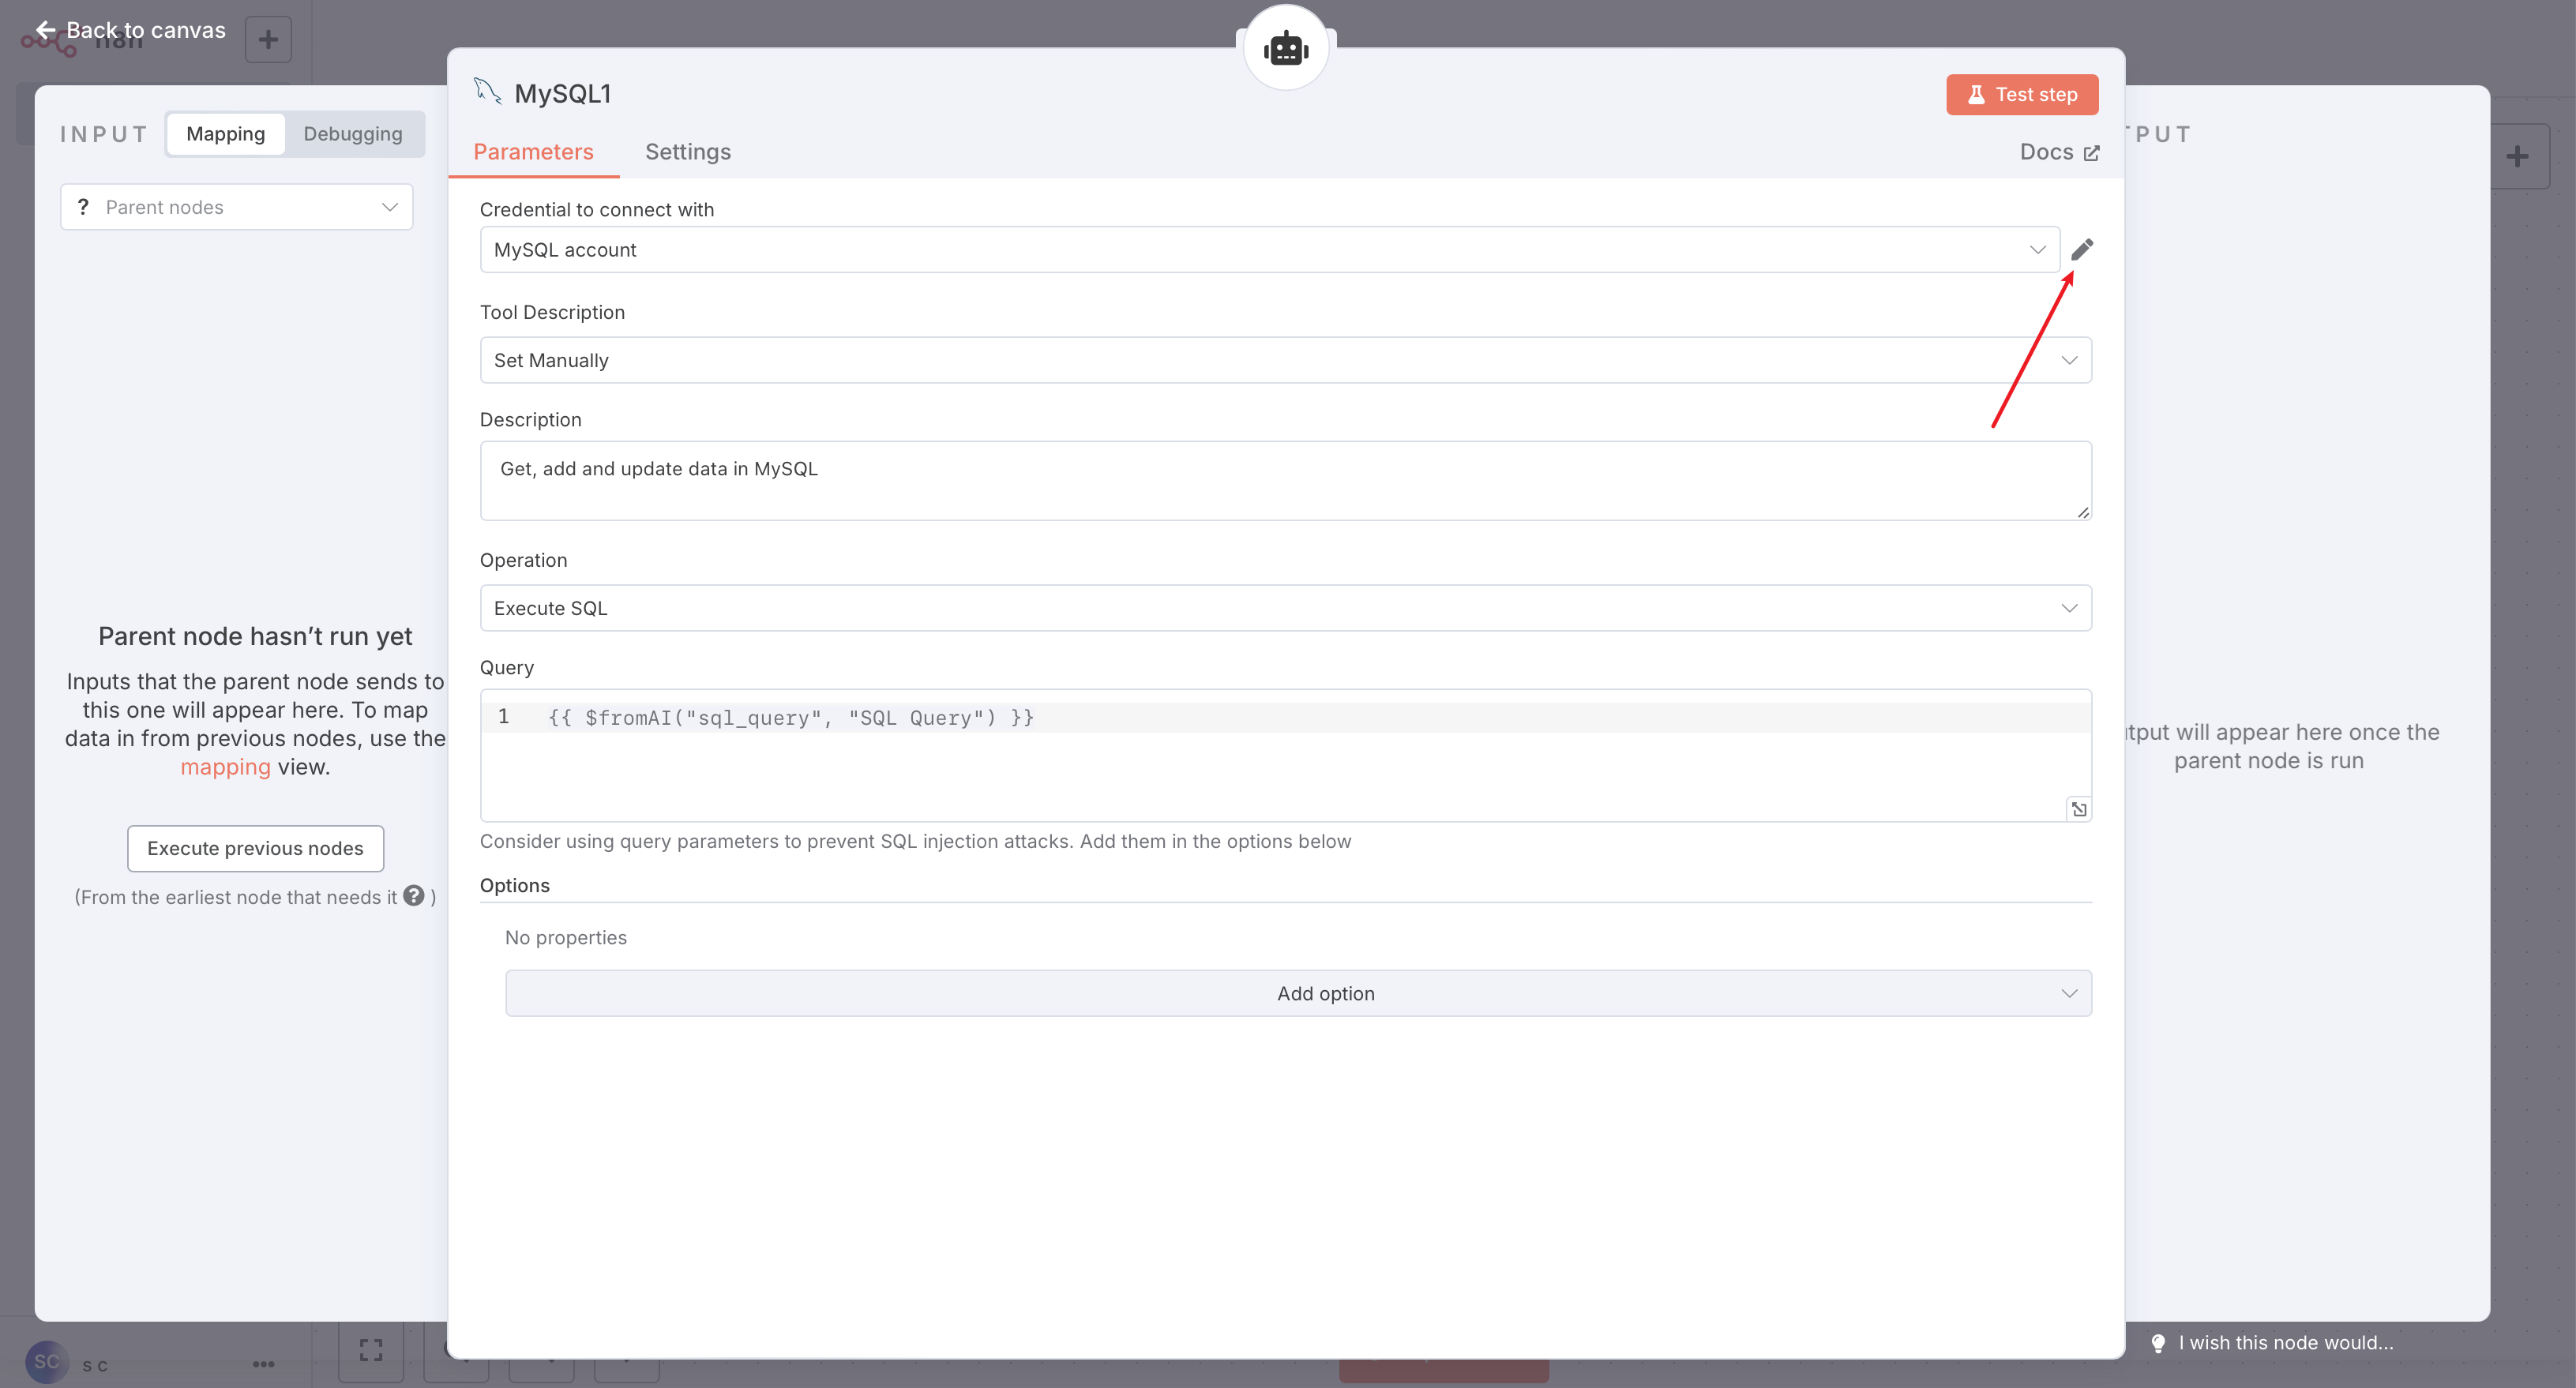This screenshot has height=1388, width=2576.
Task: Open the Operation Execute SQL dropdown
Action: point(1285,608)
